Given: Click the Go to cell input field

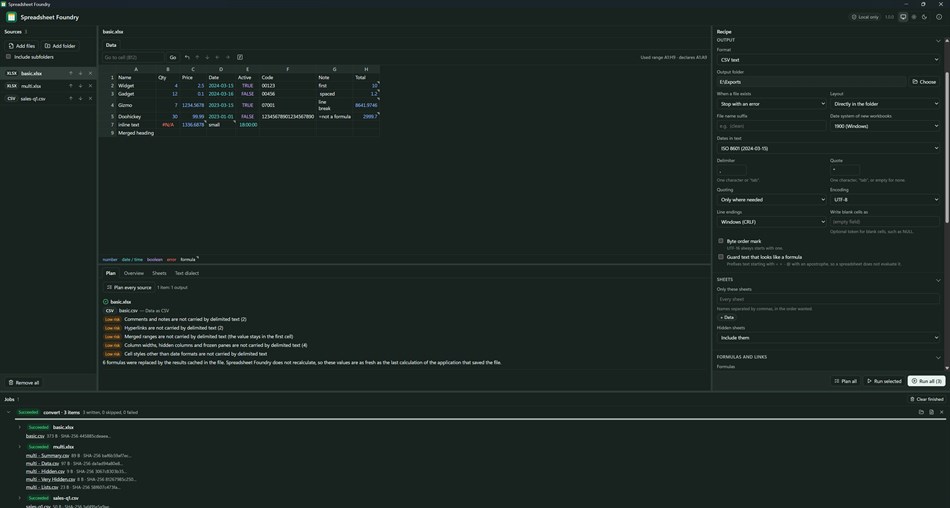Looking at the screenshot, I should (x=133, y=58).
